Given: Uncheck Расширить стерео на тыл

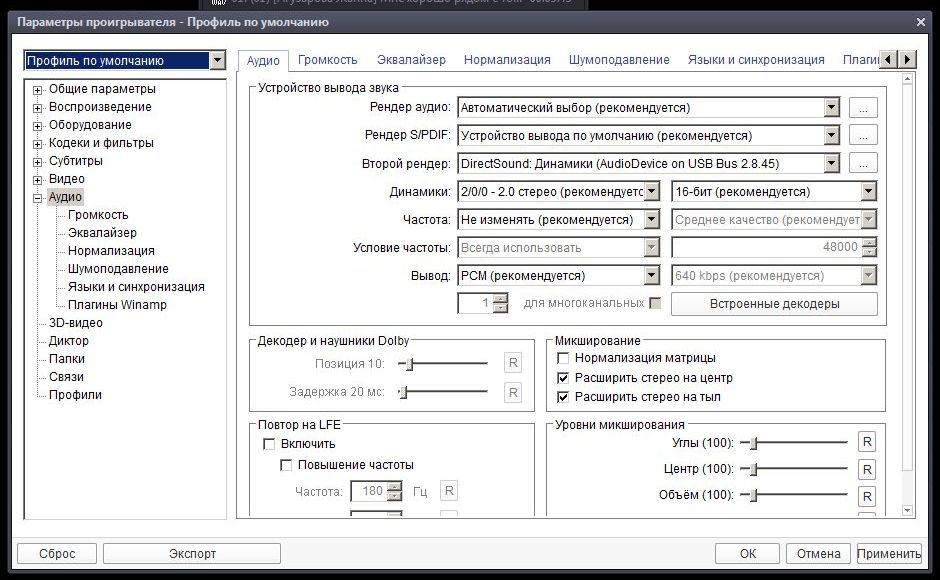Looking at the screenshot, I should point(563,397).
